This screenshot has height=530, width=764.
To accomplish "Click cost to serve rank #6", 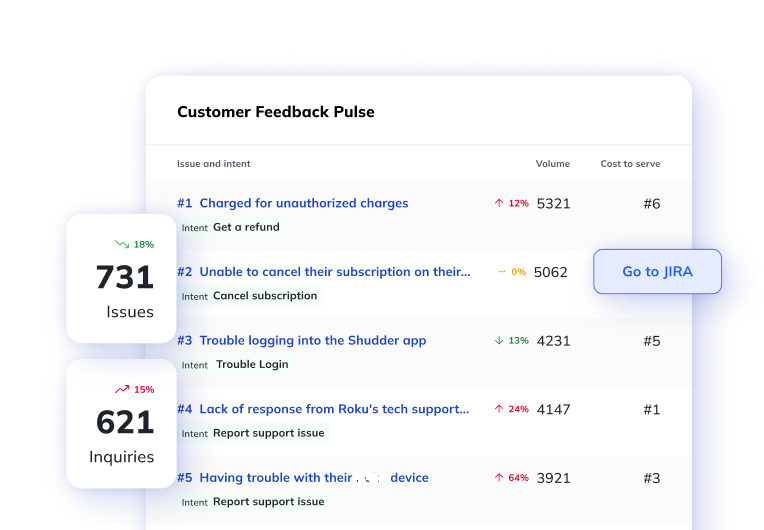I will 652,204.
